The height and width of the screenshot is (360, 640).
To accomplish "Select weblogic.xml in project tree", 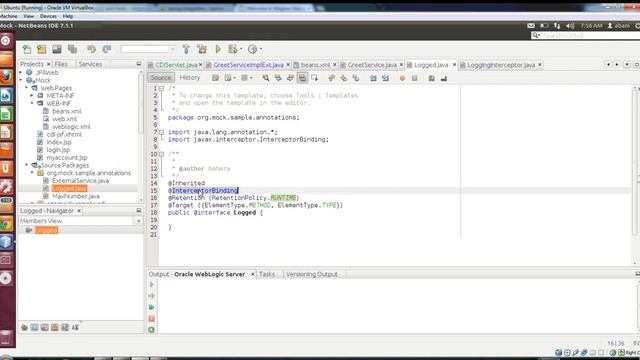I will coord(71,127).
